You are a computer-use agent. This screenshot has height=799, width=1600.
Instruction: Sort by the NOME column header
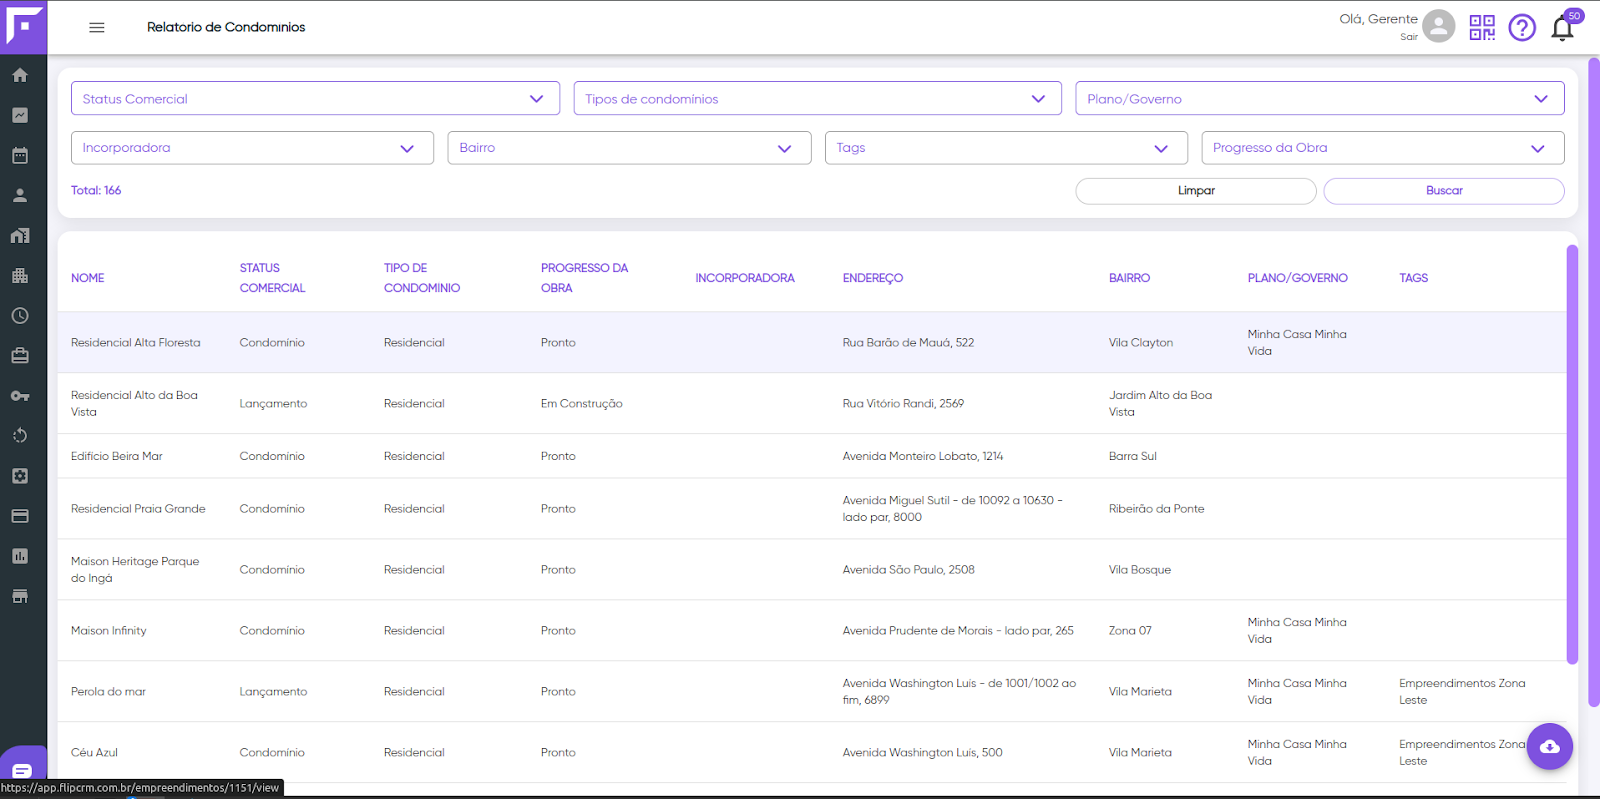88,278
